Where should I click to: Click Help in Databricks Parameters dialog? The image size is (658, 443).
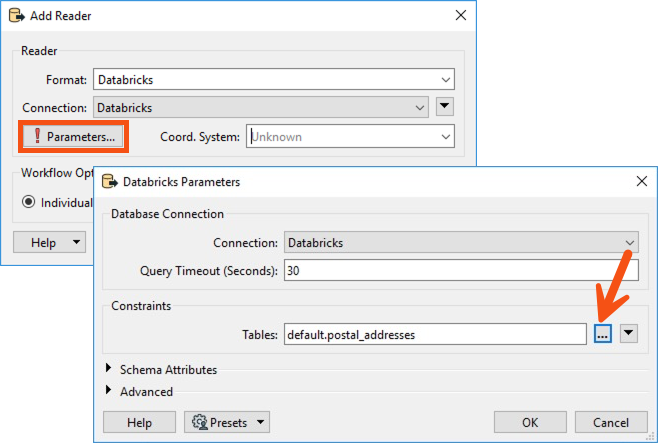(139, 422)
